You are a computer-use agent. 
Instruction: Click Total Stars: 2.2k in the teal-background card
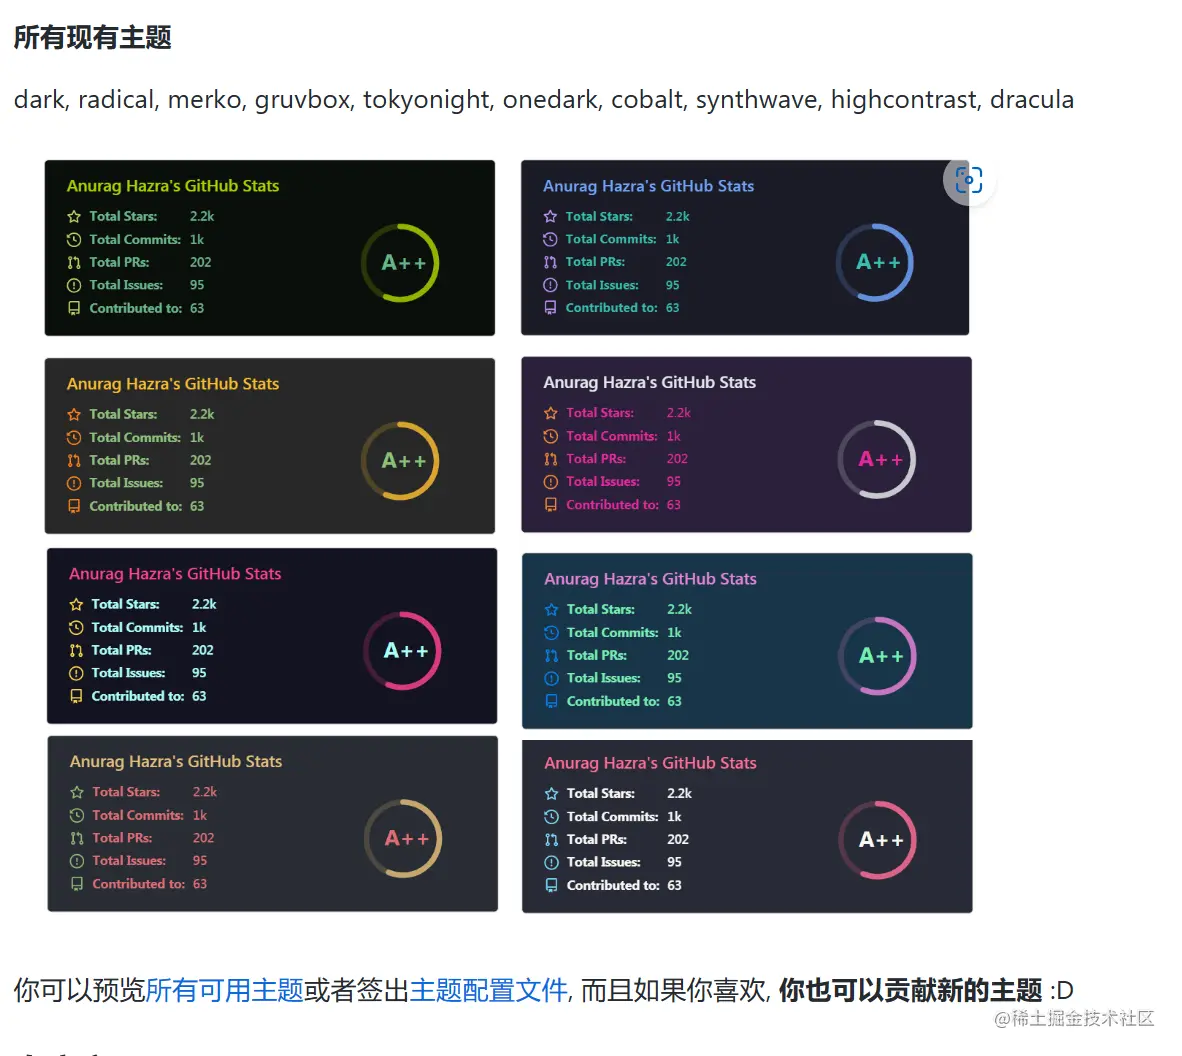pyautogui.click(x=629, y=609)
